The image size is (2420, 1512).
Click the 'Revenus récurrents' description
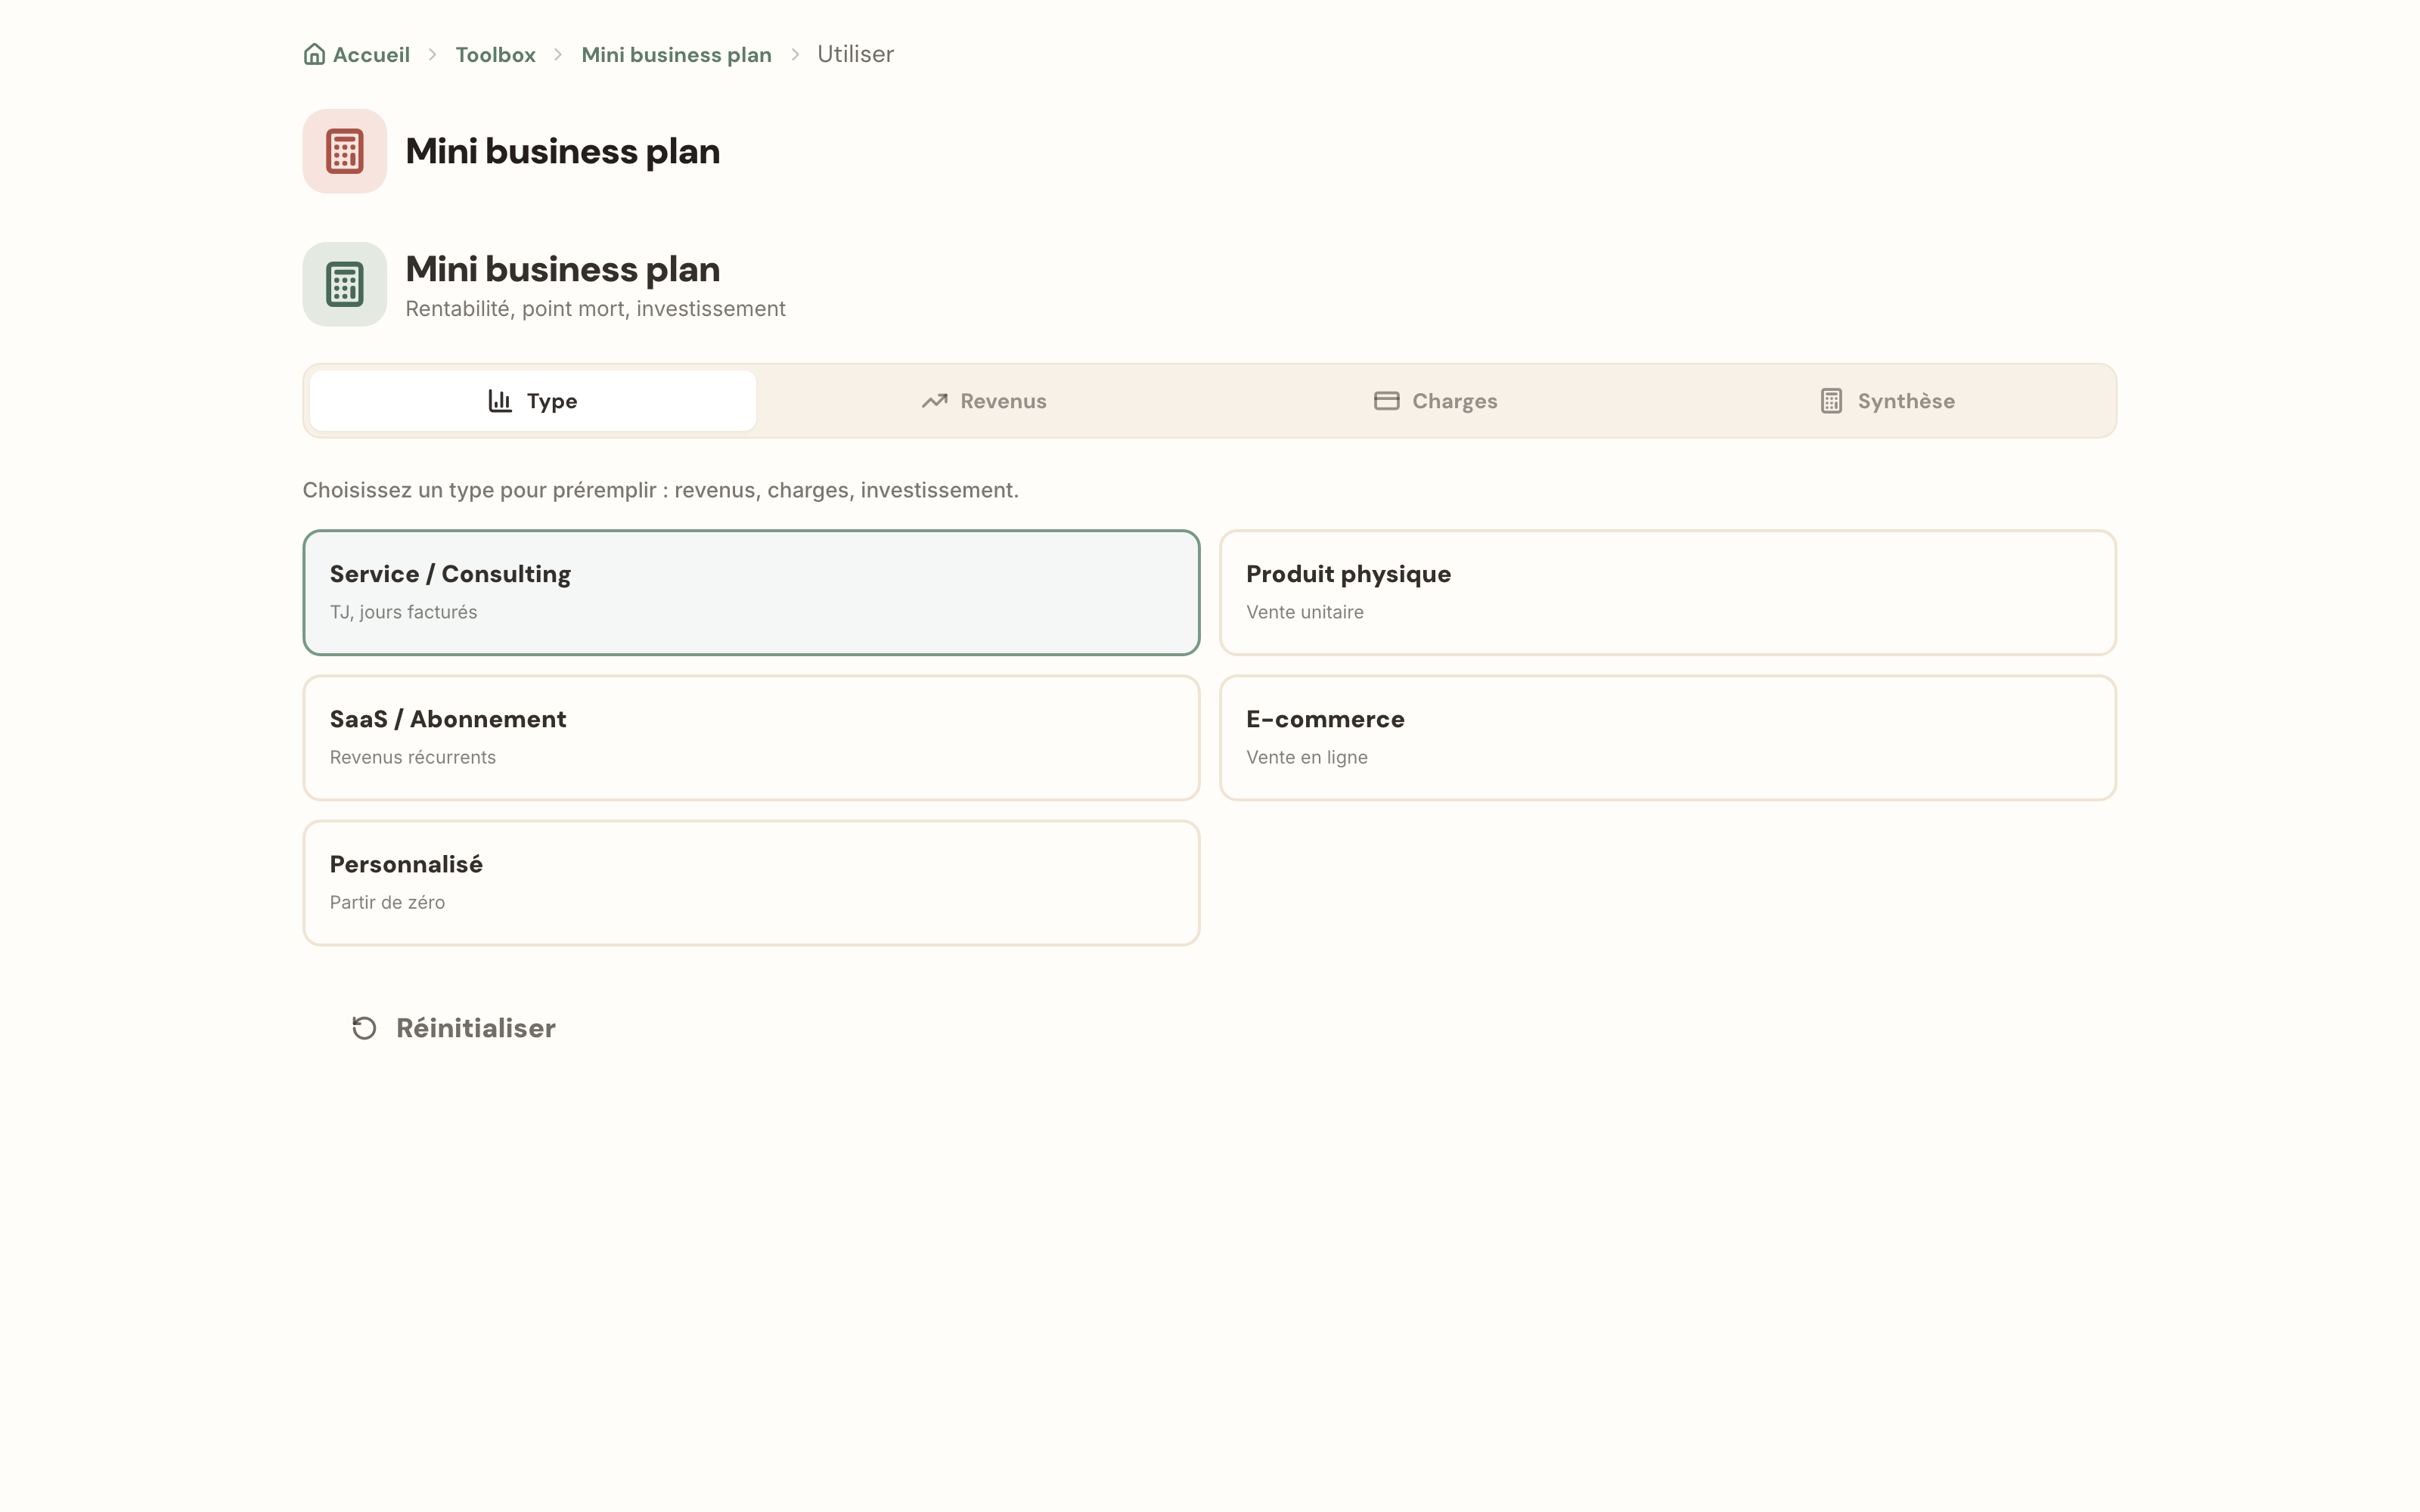tap(413, 757)
